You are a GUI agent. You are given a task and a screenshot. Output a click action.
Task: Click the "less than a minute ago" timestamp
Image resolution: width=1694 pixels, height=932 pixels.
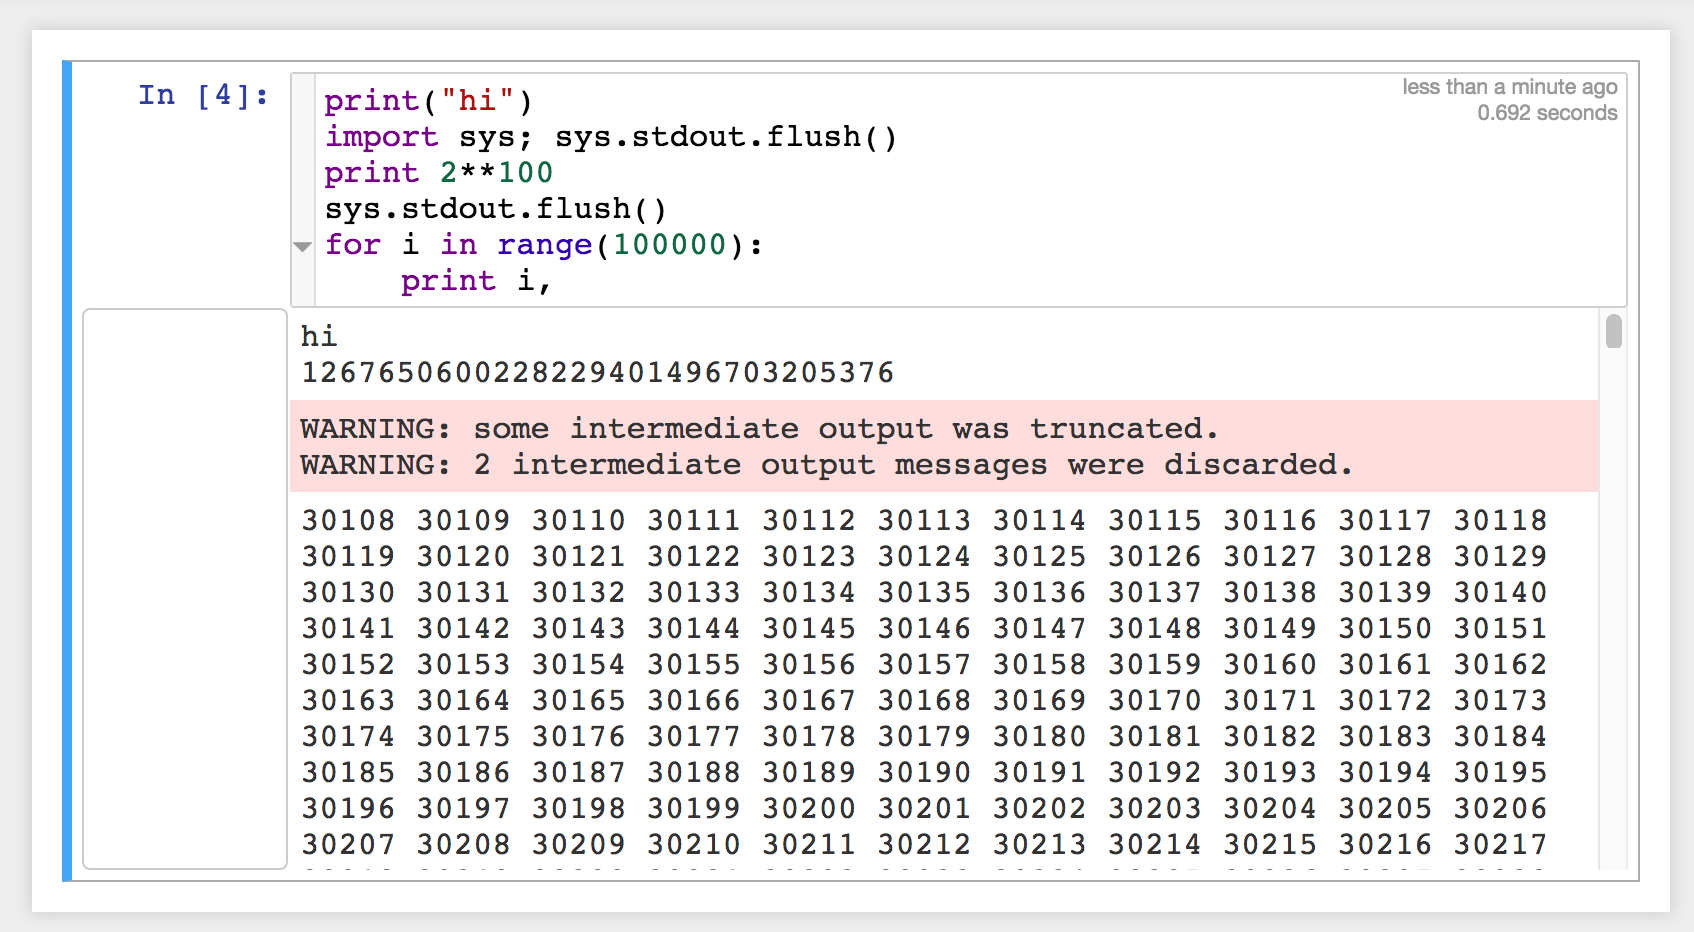coord(1508,87)
